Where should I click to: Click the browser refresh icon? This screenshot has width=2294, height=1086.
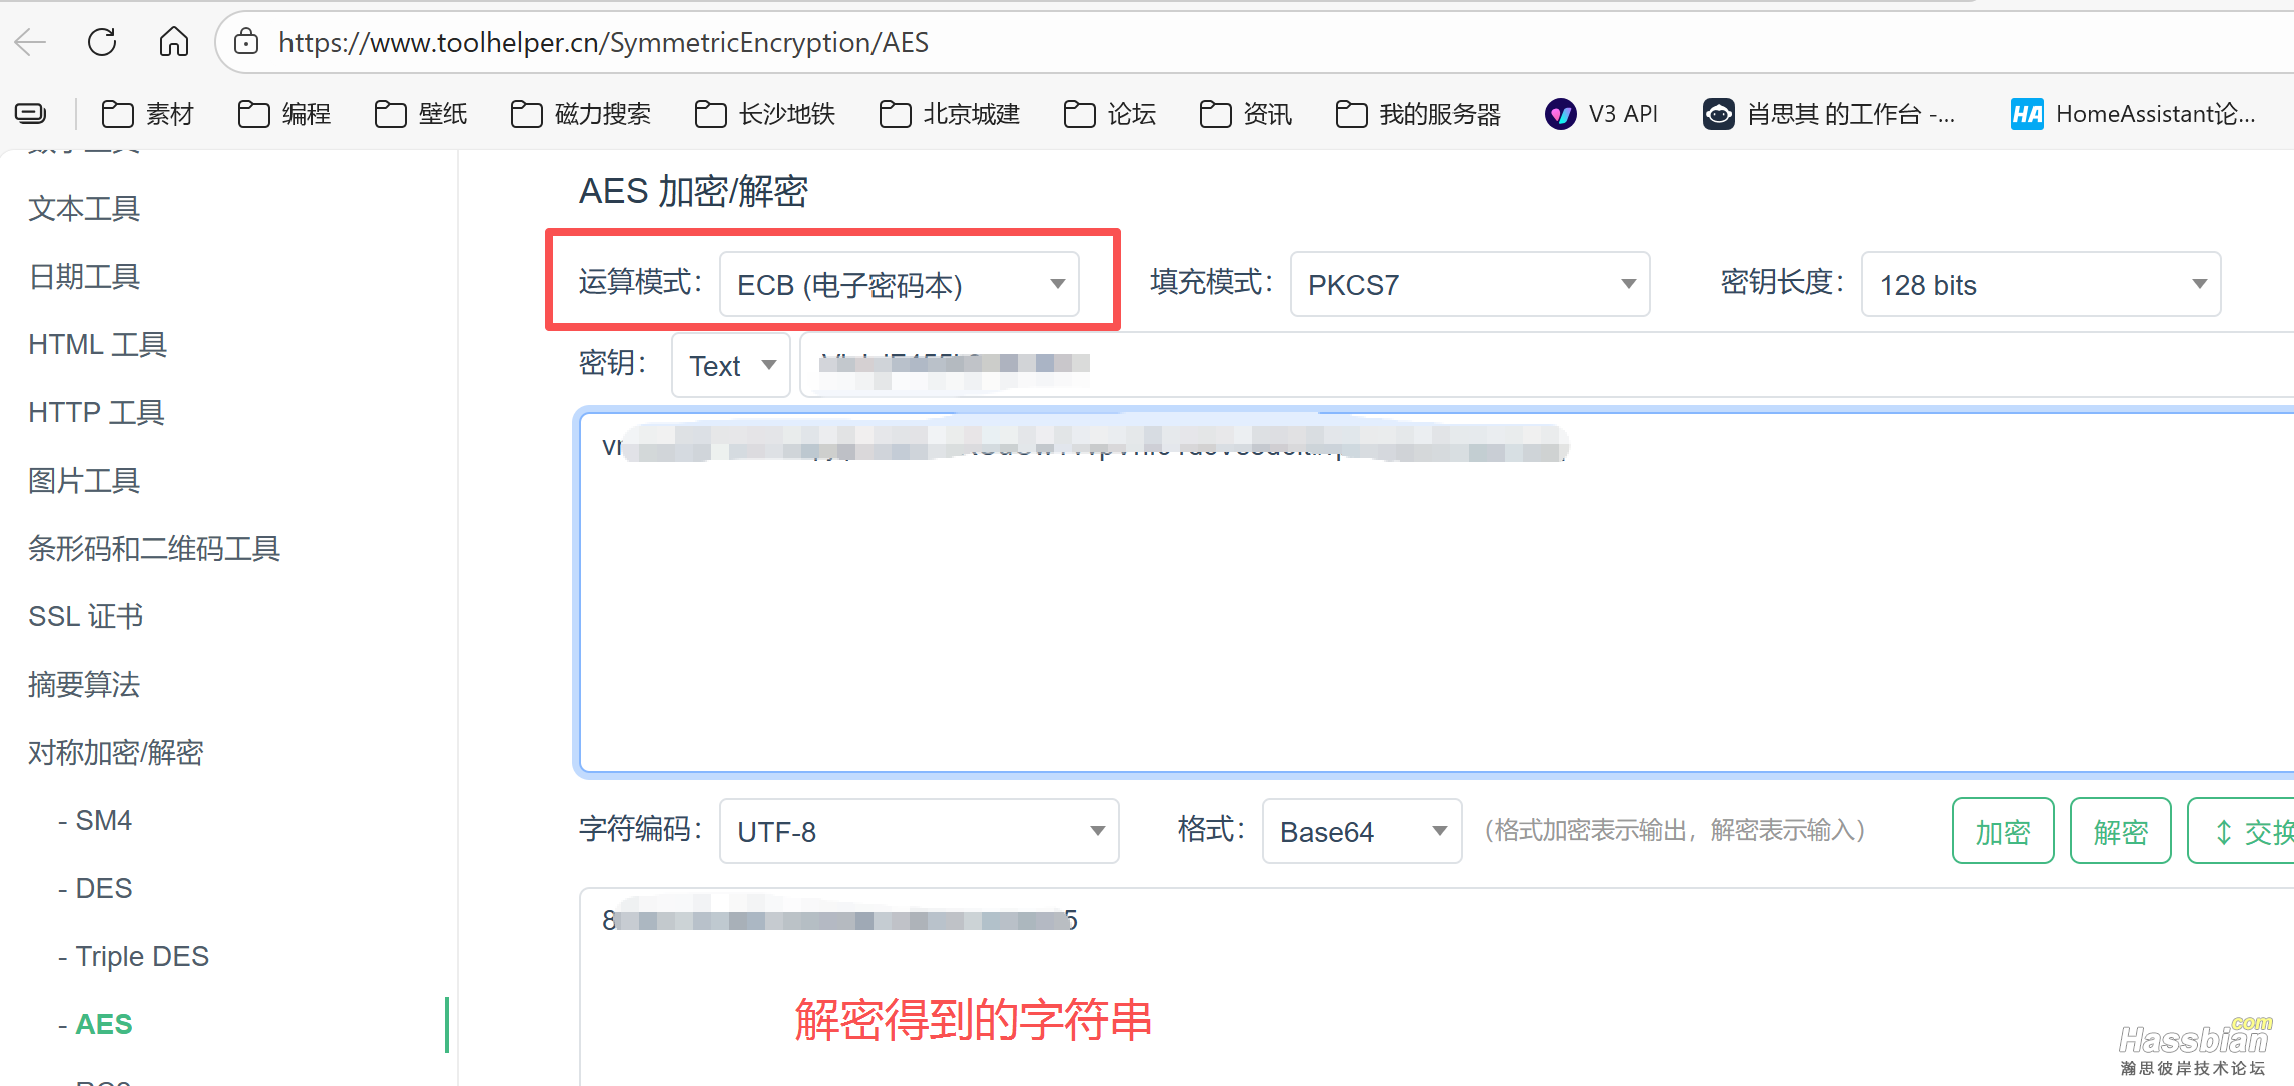click(101, 42)
